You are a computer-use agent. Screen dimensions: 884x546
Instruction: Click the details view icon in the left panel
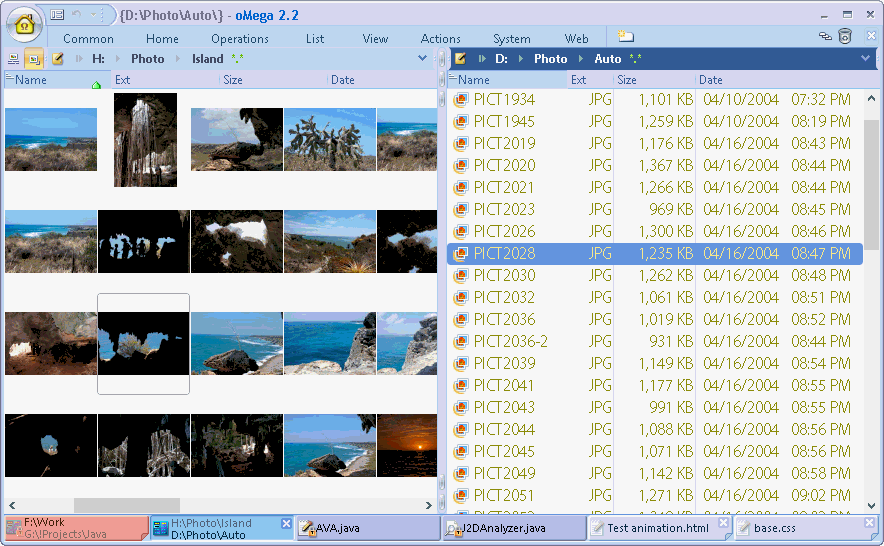13,59
